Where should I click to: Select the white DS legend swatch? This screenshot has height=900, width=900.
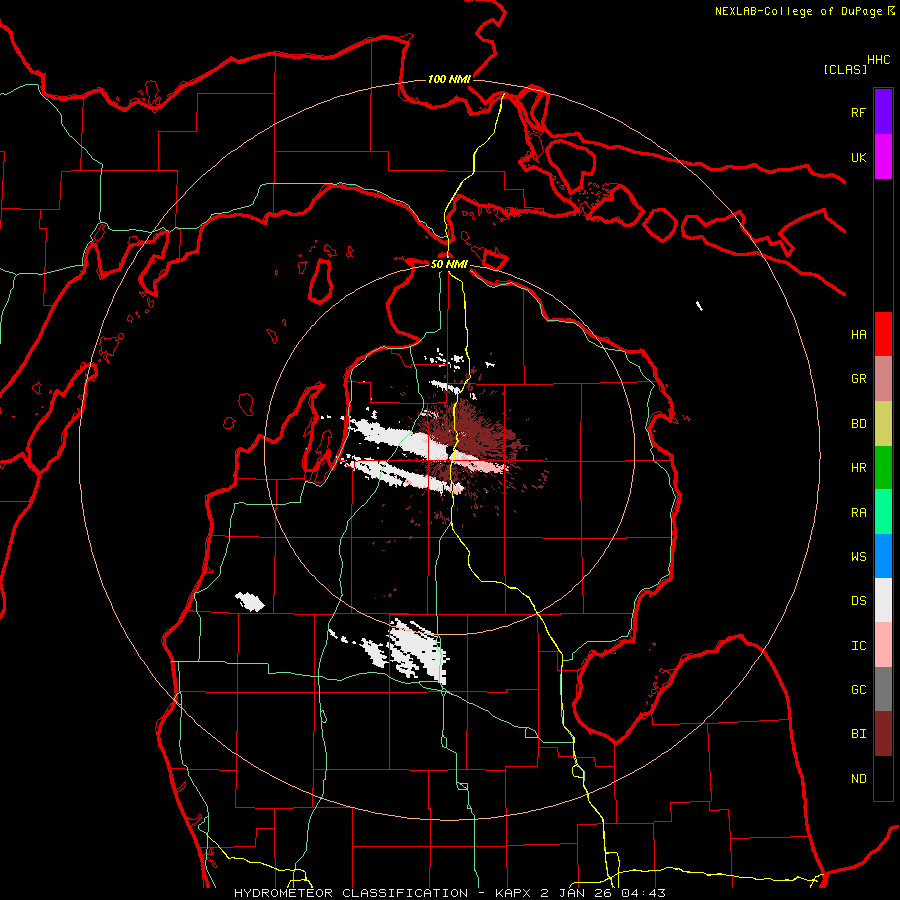[x=883, y=600]
